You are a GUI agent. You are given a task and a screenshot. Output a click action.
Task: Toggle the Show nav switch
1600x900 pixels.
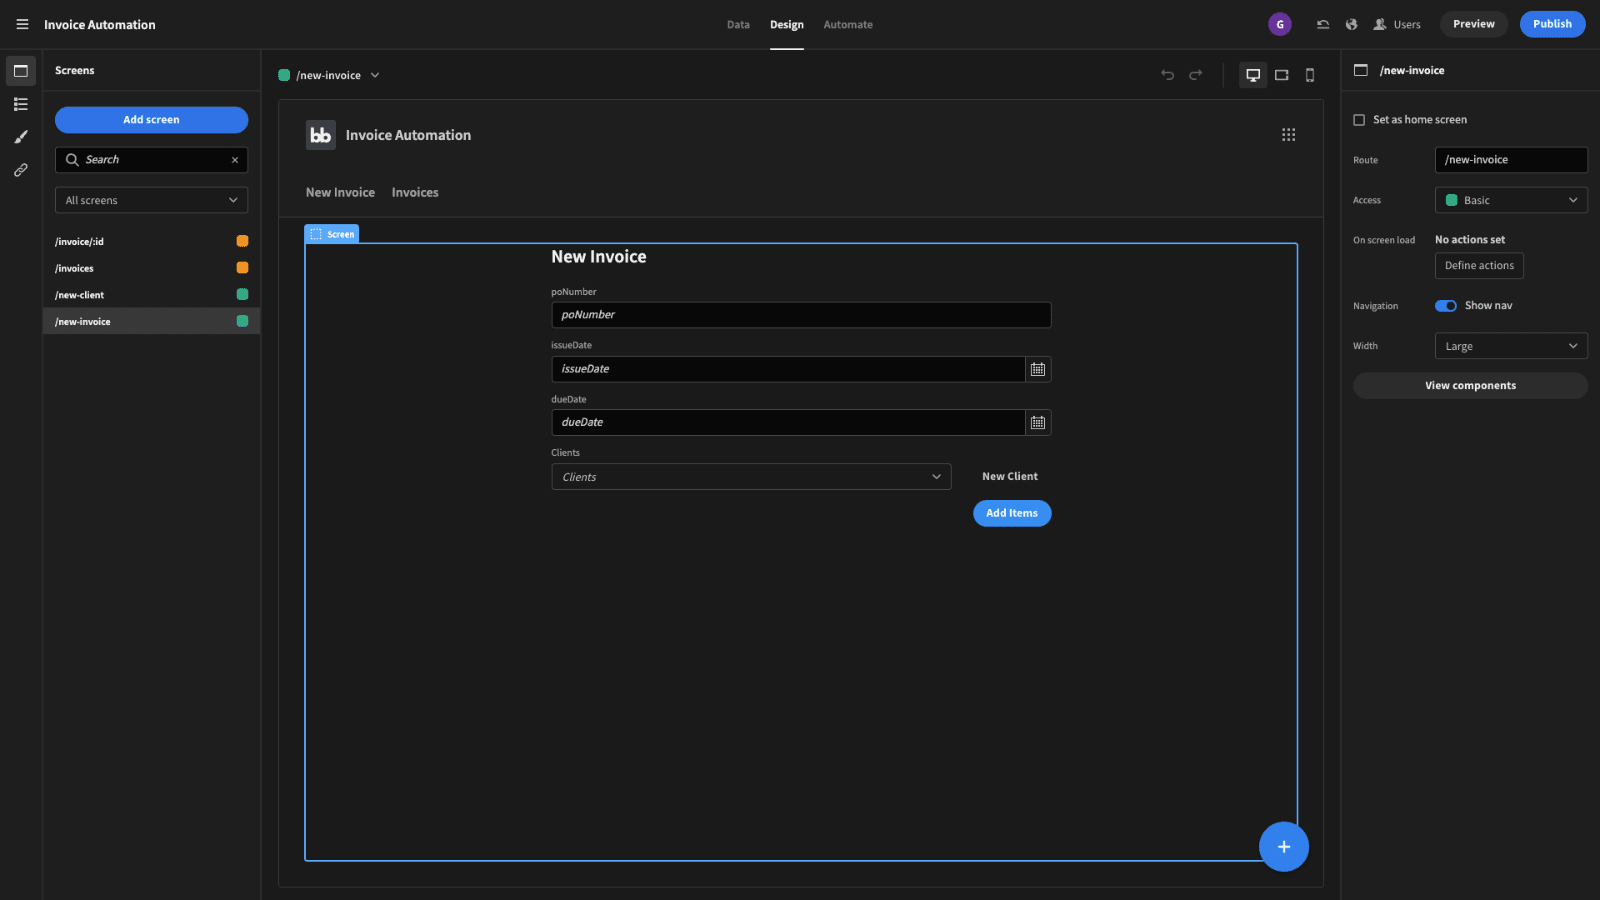point(1446,306)
